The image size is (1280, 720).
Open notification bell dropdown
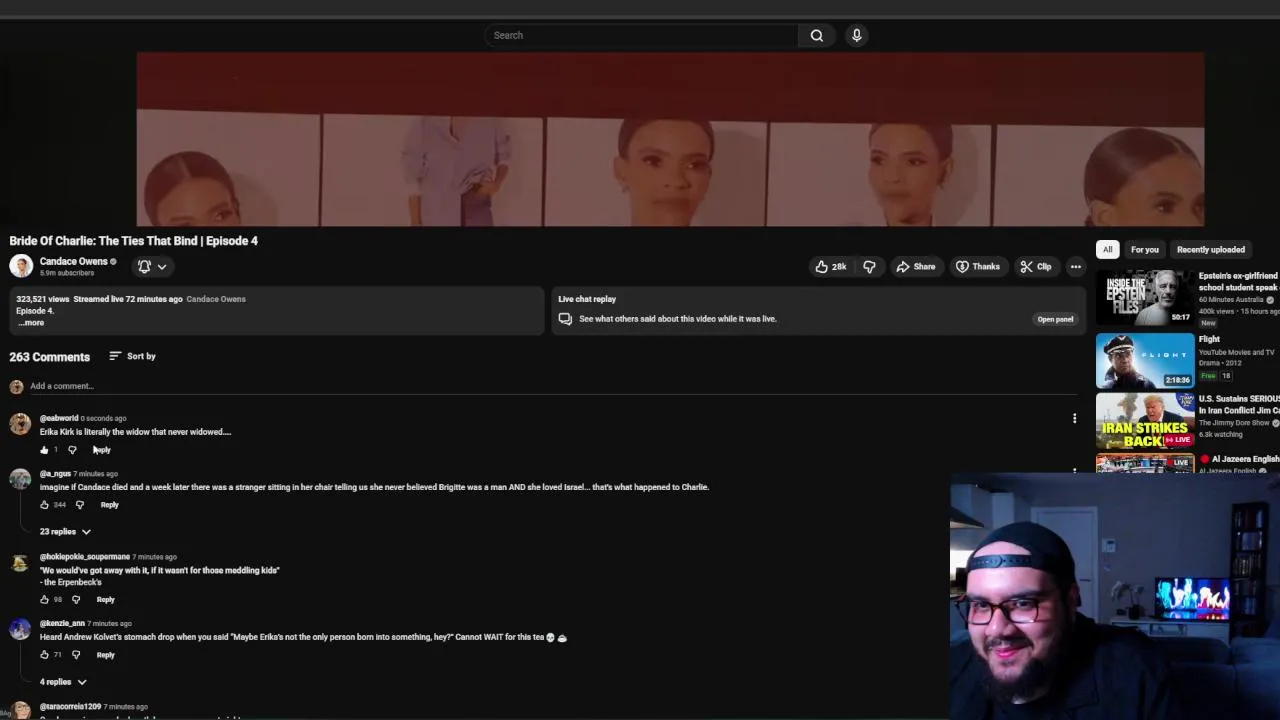pos(152,267)
